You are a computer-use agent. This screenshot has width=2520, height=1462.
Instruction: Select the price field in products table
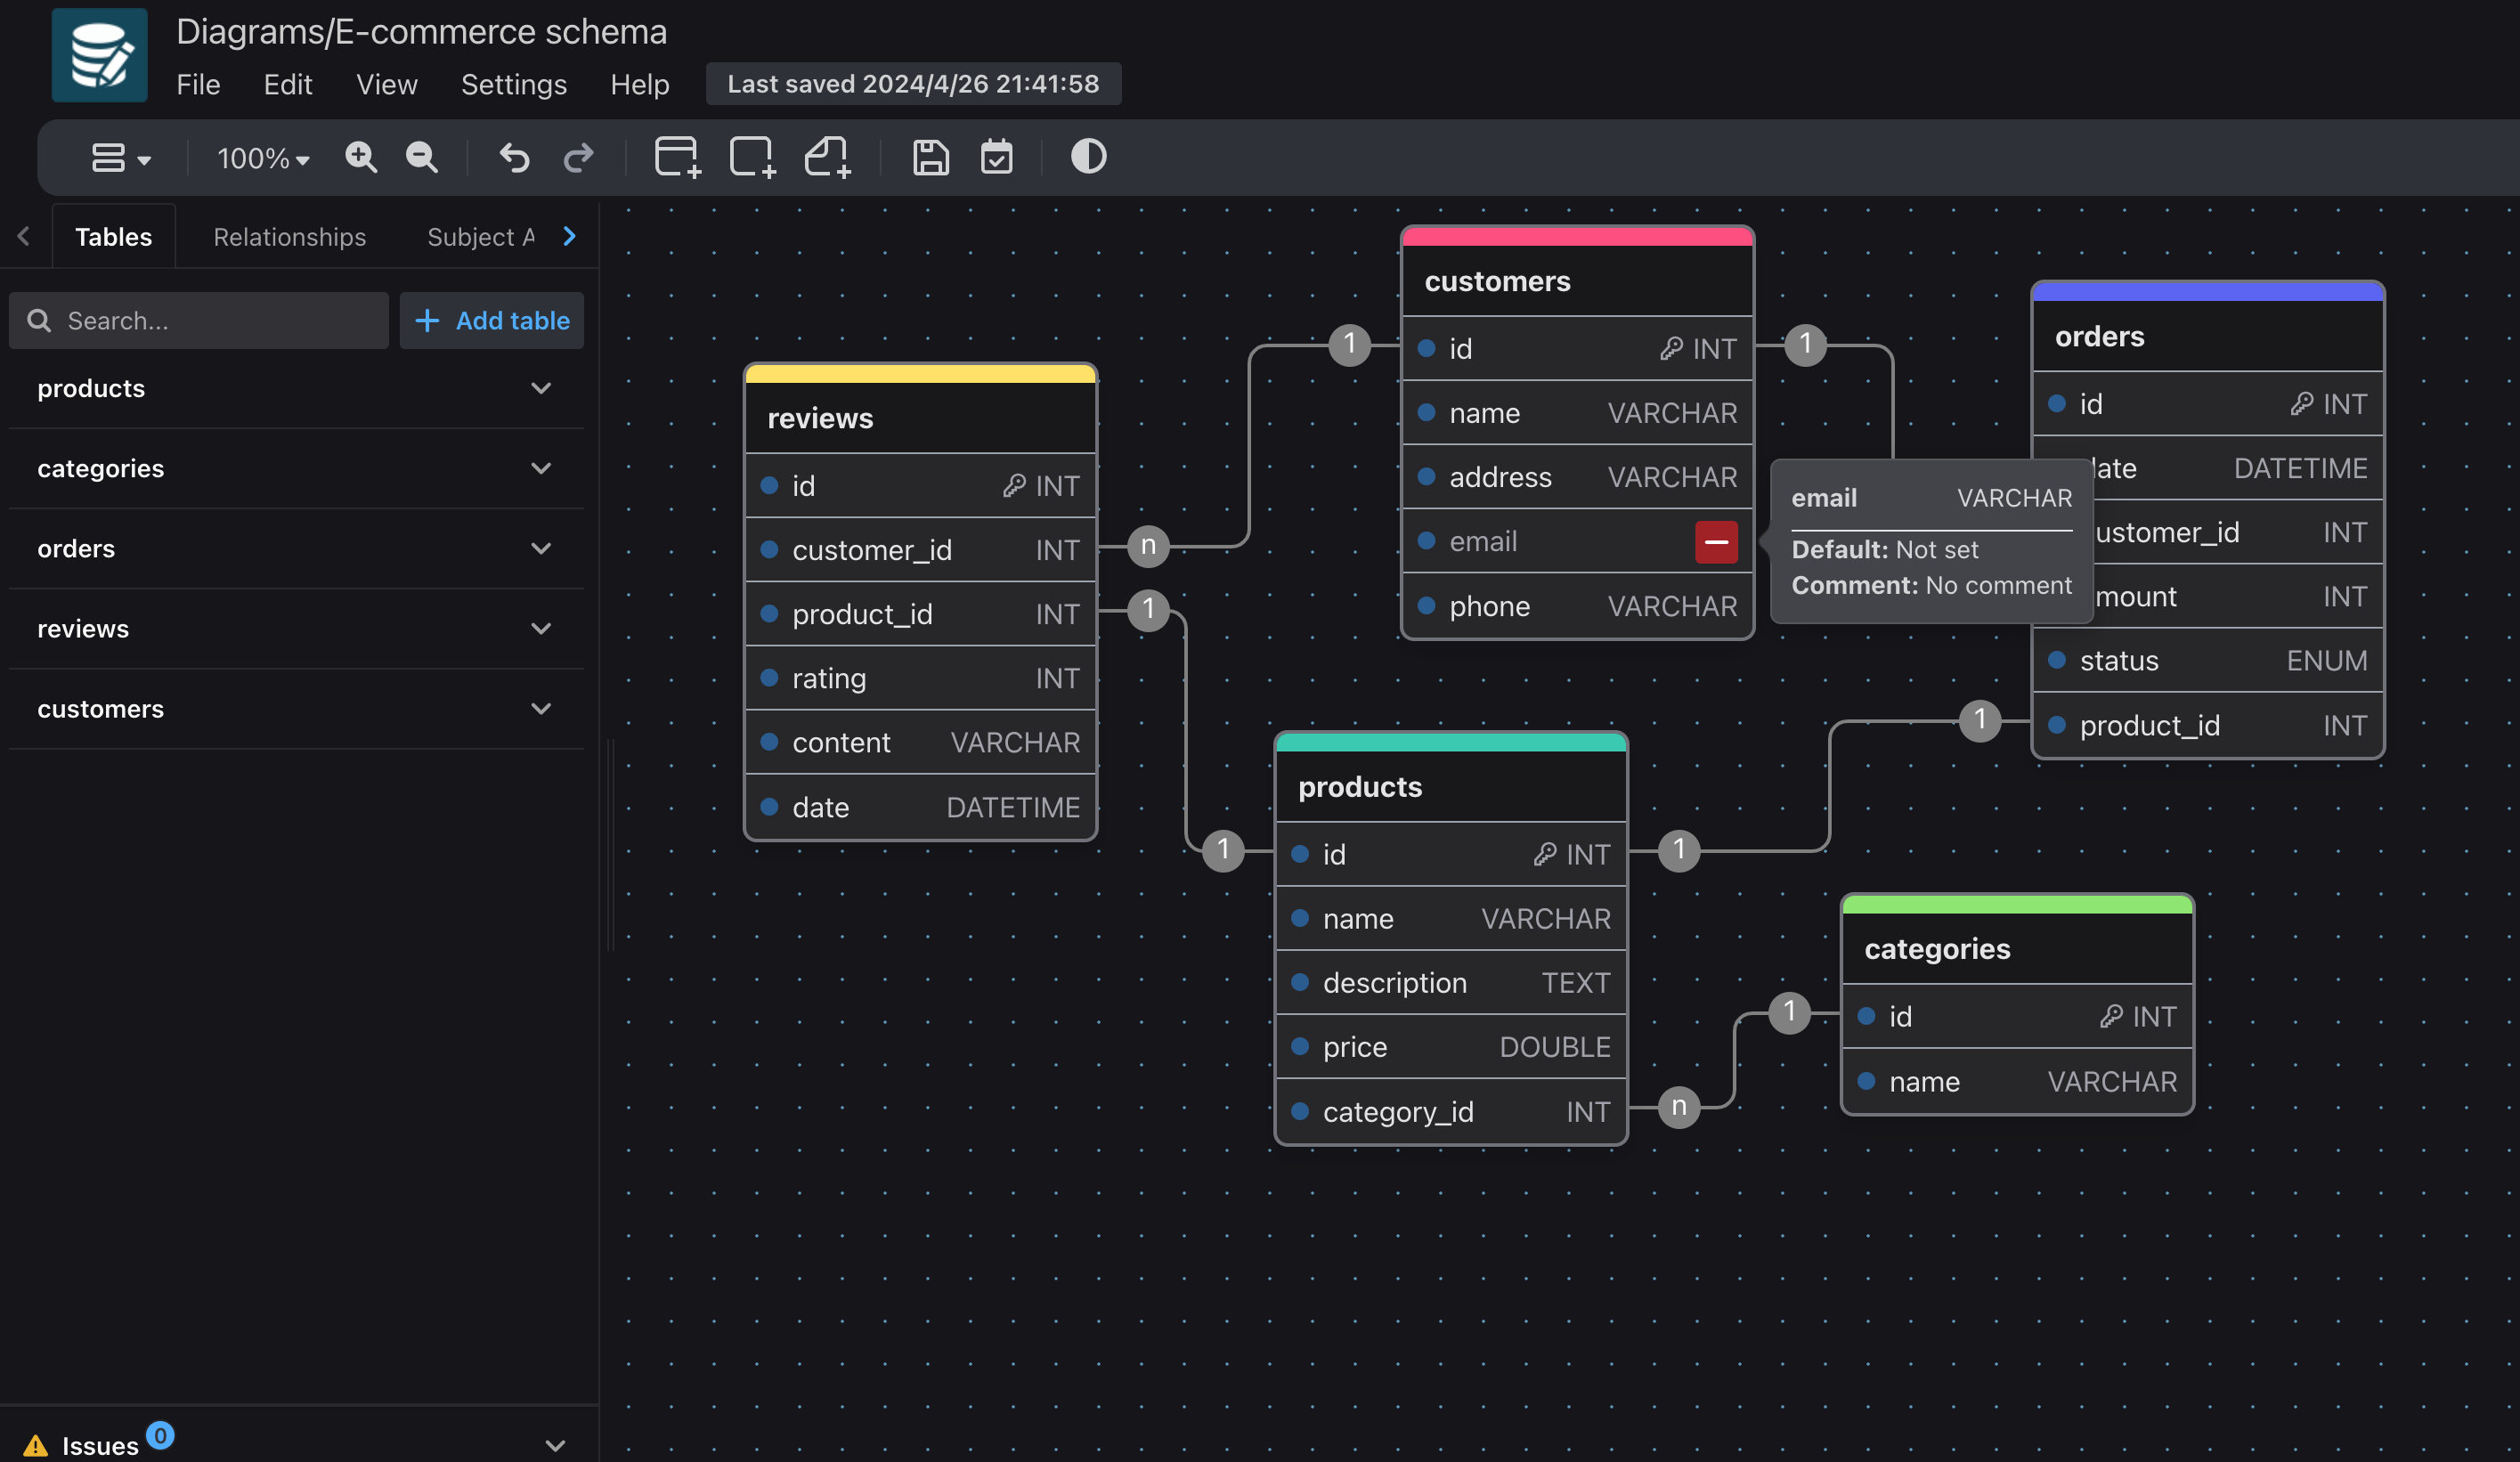[x=1451, y=1046]
